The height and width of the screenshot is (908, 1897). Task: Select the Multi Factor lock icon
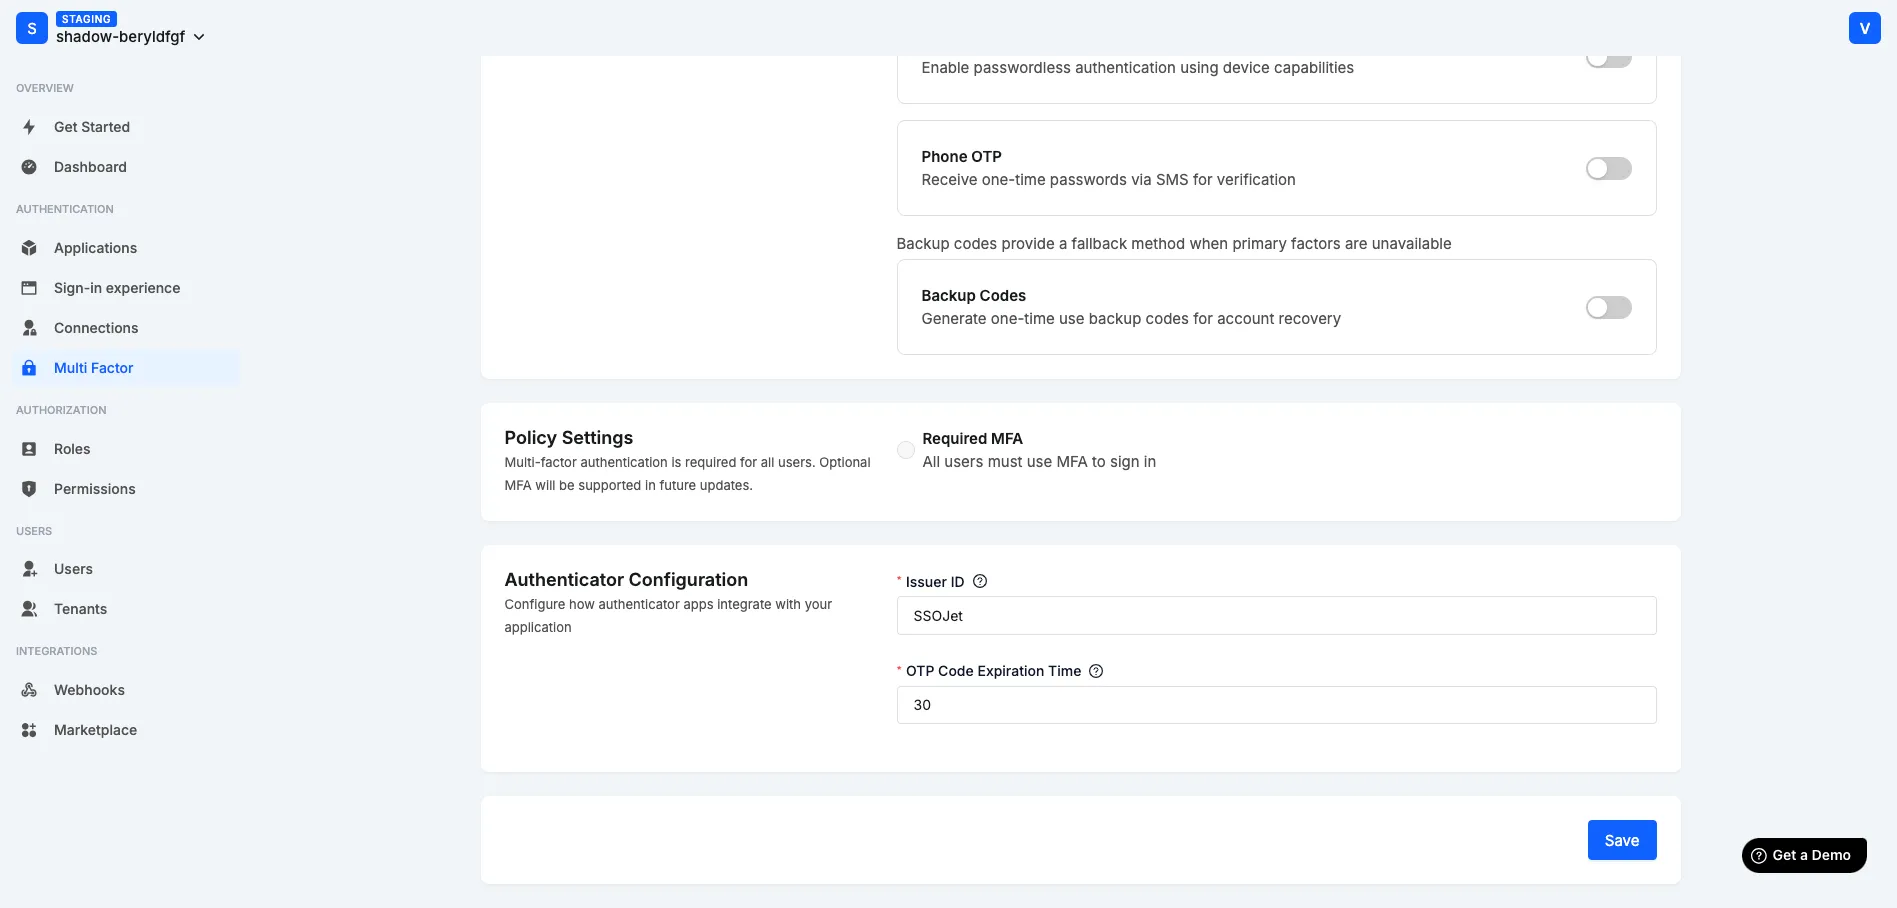coord(29,367)
